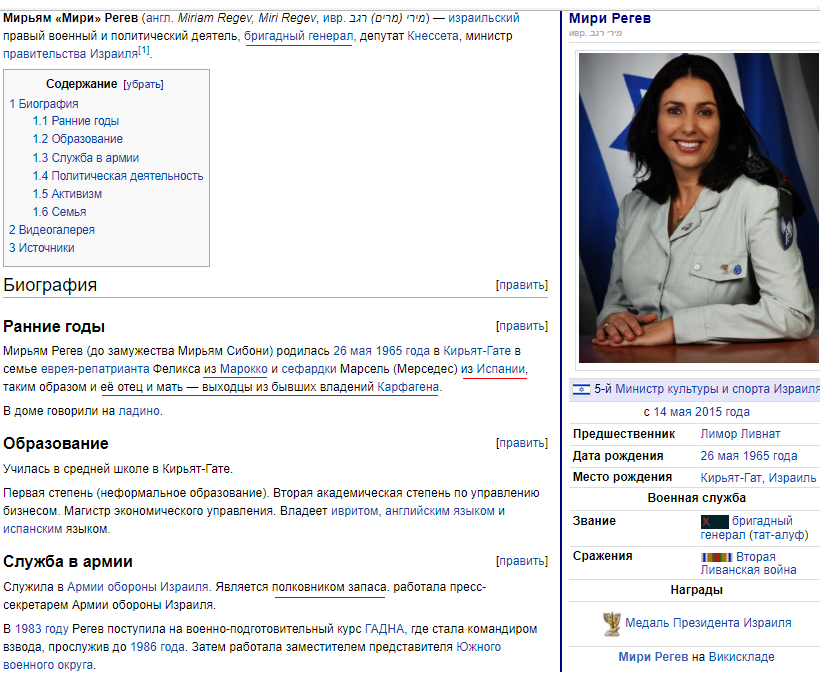Go to 2 Видеогалерея section
This screenshot has height=683, width=820.
(52, 230)
